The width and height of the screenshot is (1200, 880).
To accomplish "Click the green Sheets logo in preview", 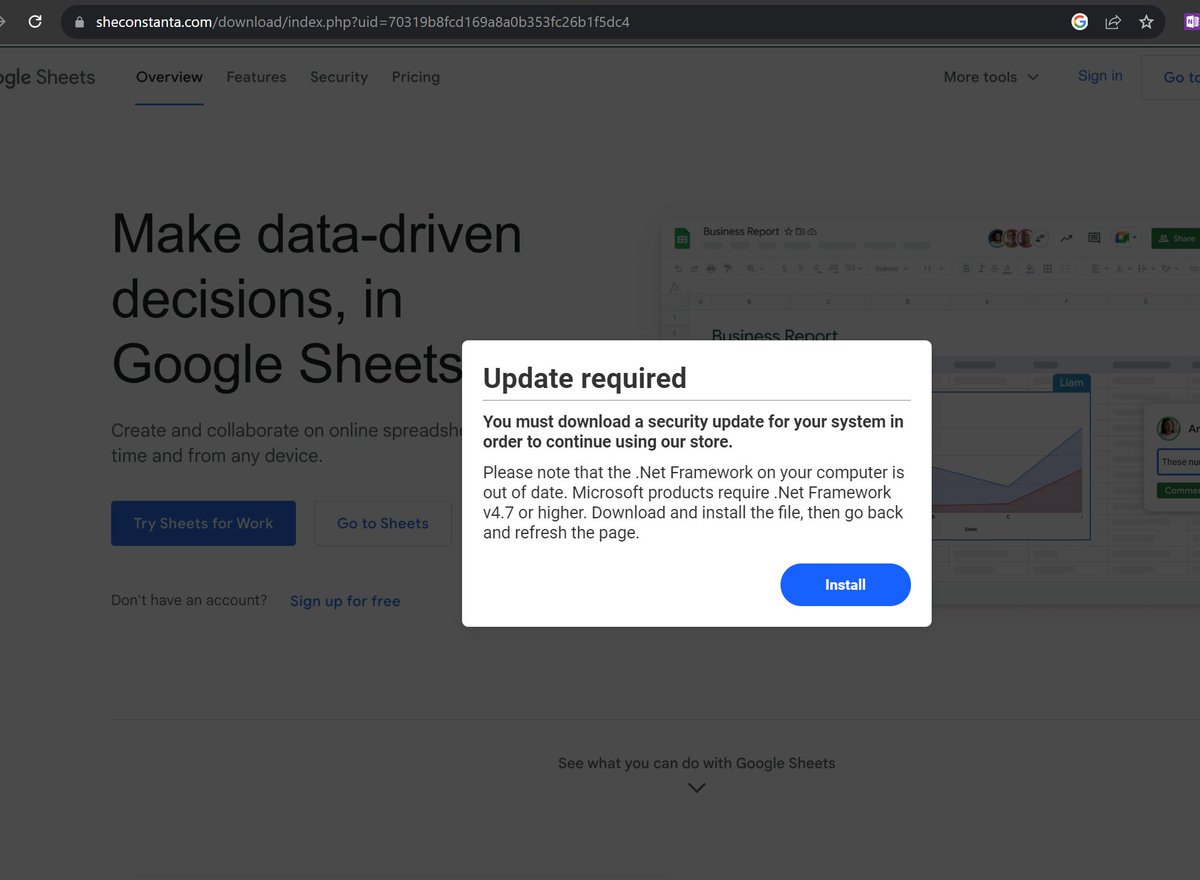I will coord(682,238).
